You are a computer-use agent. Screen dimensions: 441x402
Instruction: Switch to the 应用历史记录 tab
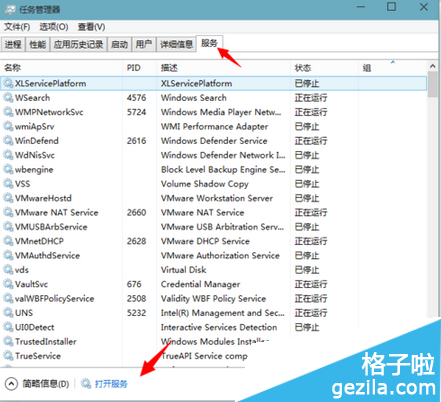[x=79, y=44]
